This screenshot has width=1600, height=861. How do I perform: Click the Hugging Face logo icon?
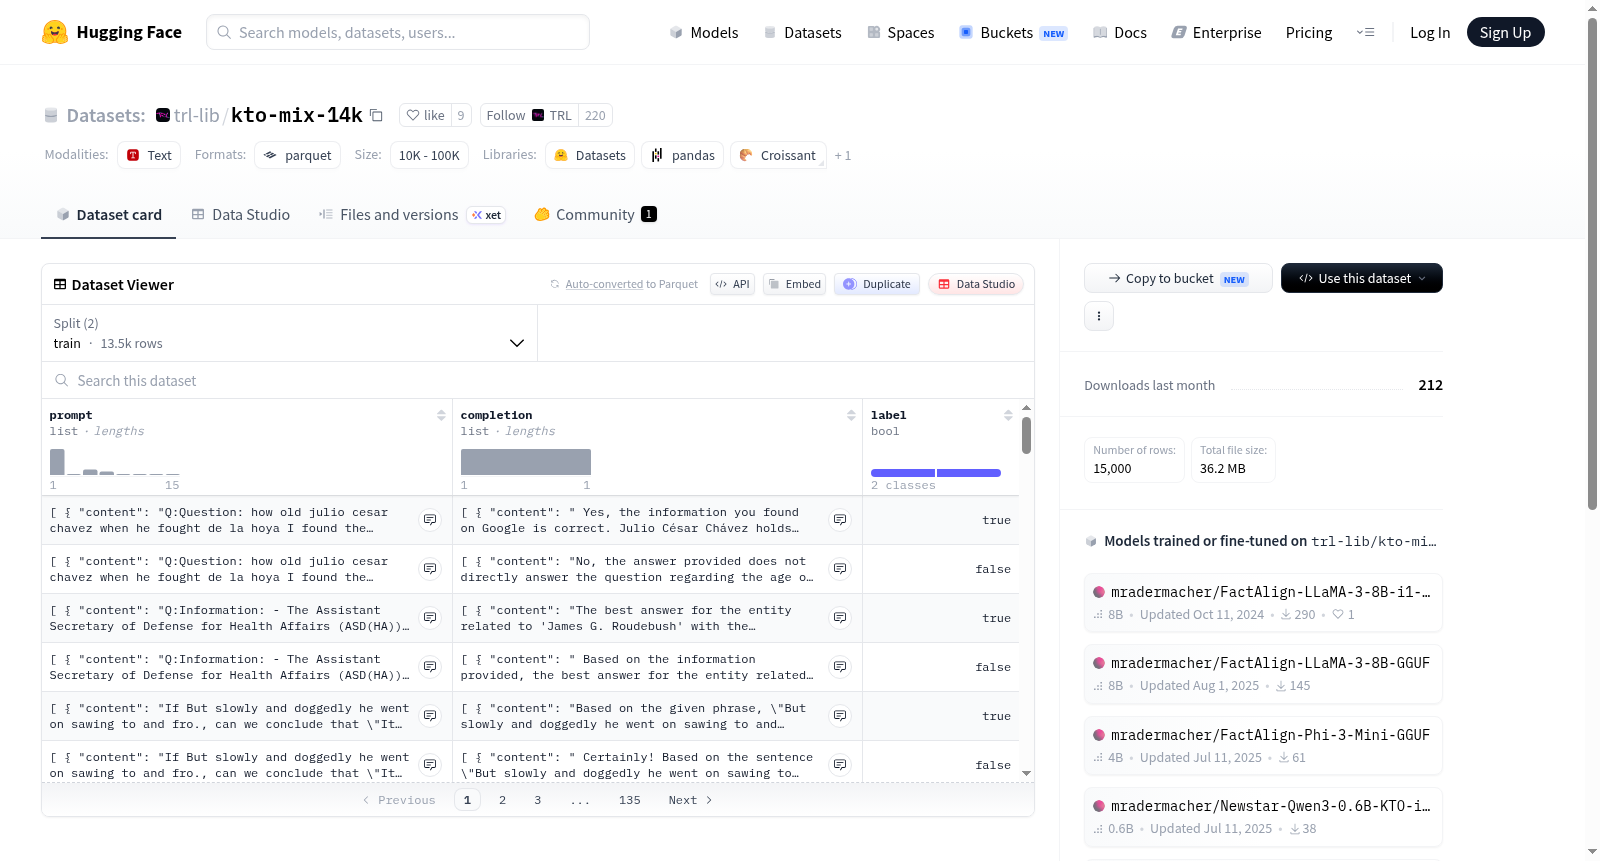[x=55, y=32]
